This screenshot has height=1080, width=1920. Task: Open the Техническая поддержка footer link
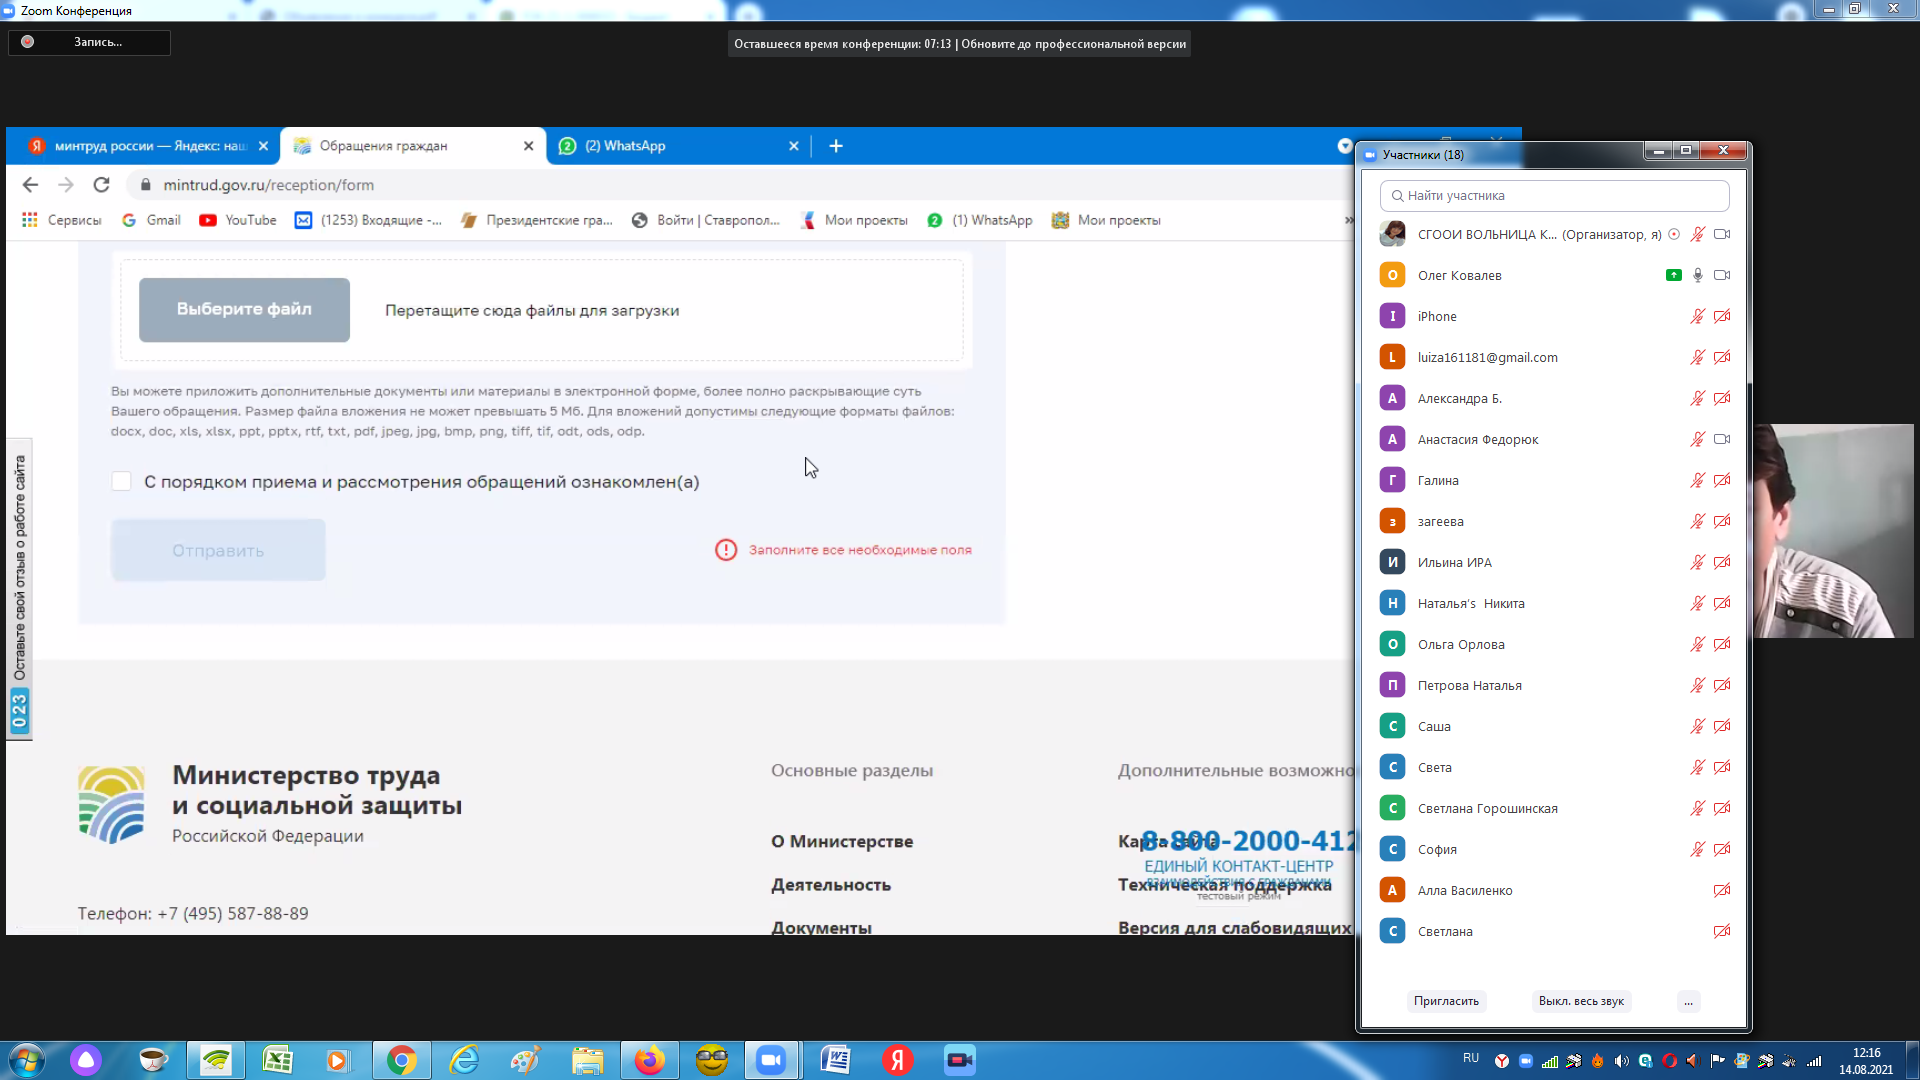tap(1224, 885)
